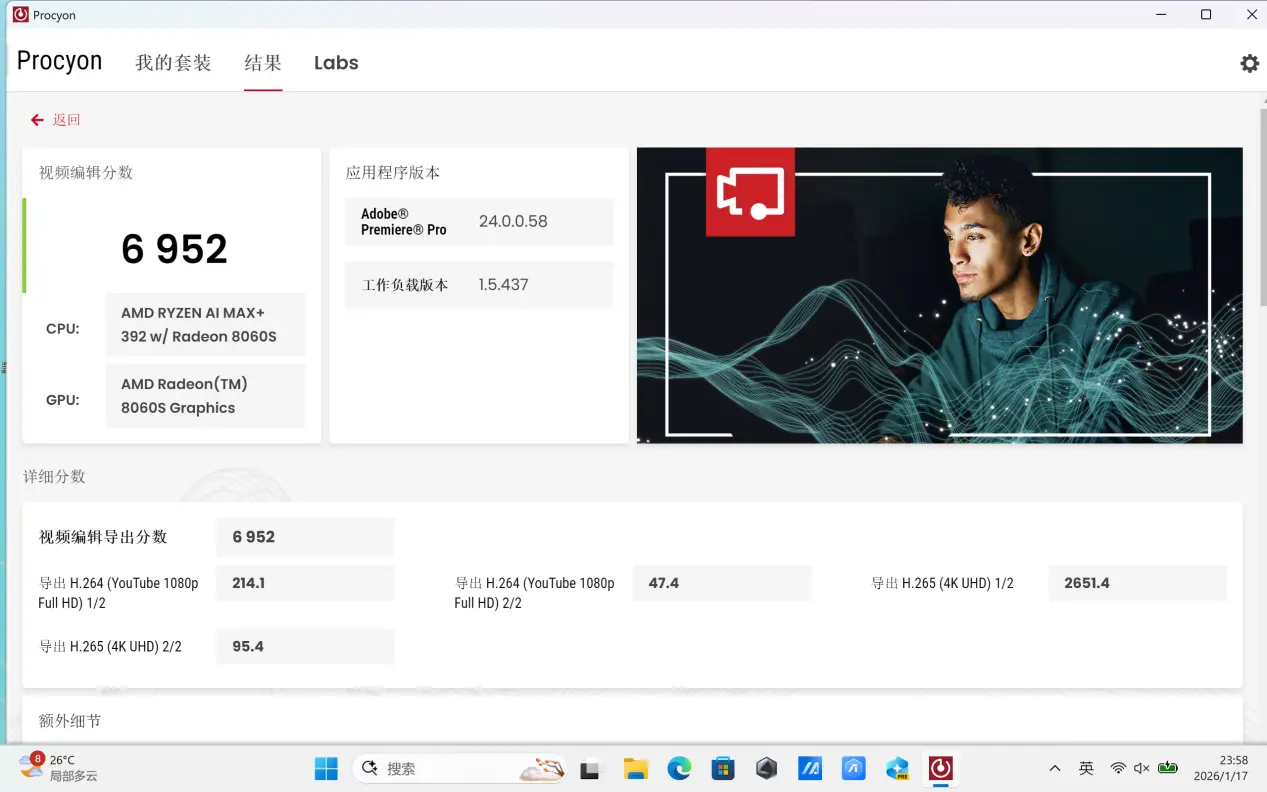Open Microsoft Store from the taskbar

click(723, 768)
